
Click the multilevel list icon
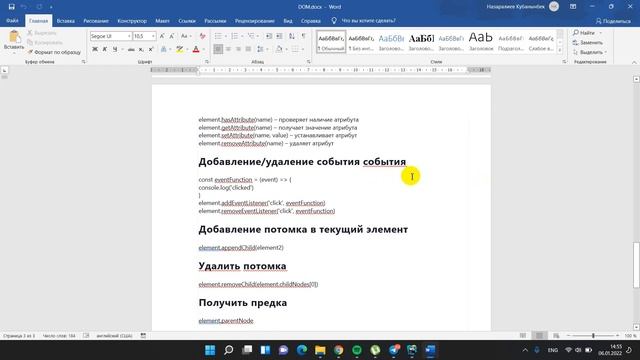click(251, 36)
